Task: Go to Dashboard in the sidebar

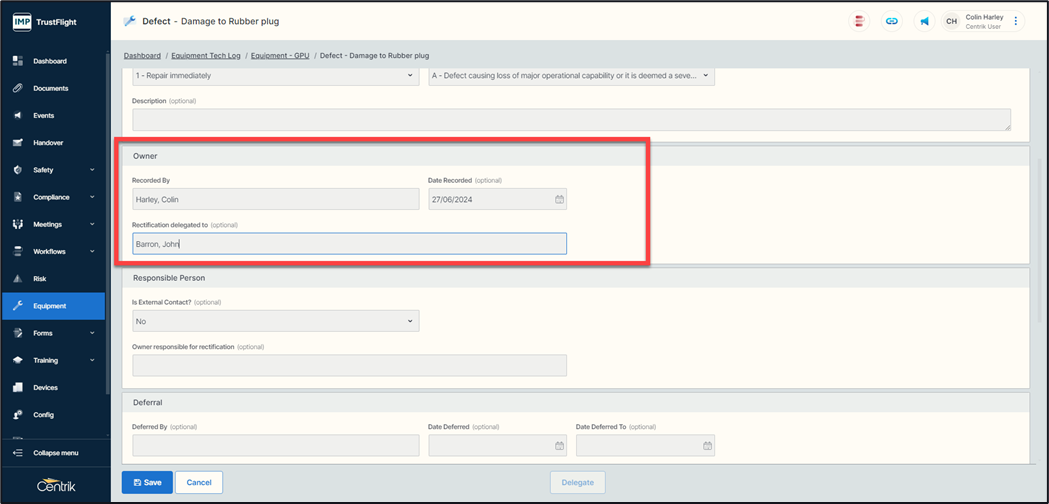Action: [50, 61]
